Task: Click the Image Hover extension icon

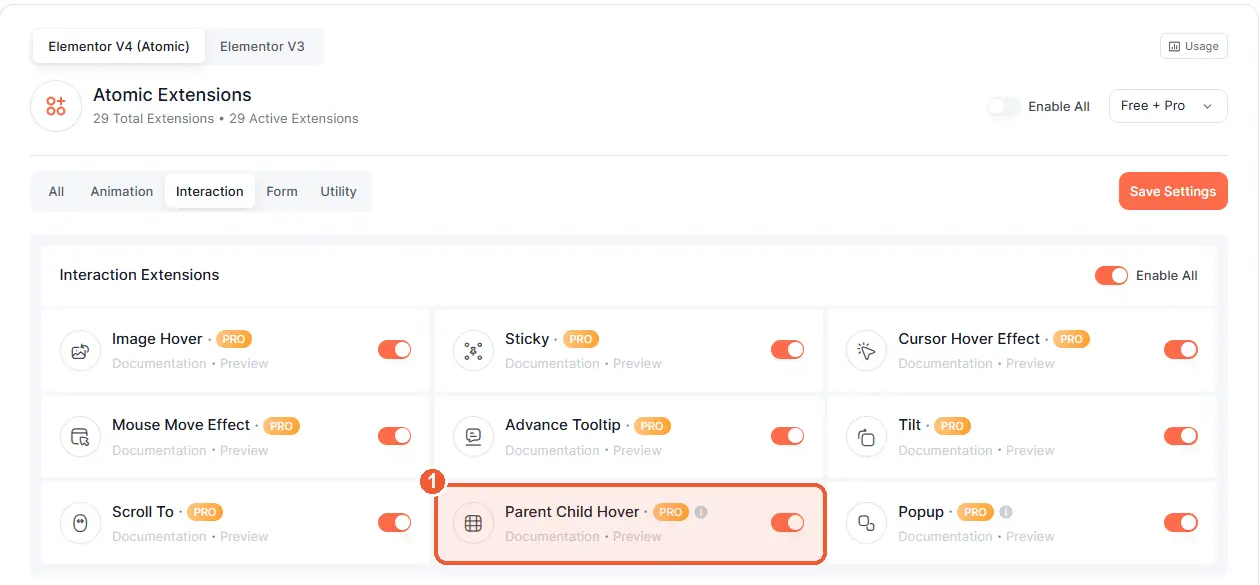Action: pos(80,351)
